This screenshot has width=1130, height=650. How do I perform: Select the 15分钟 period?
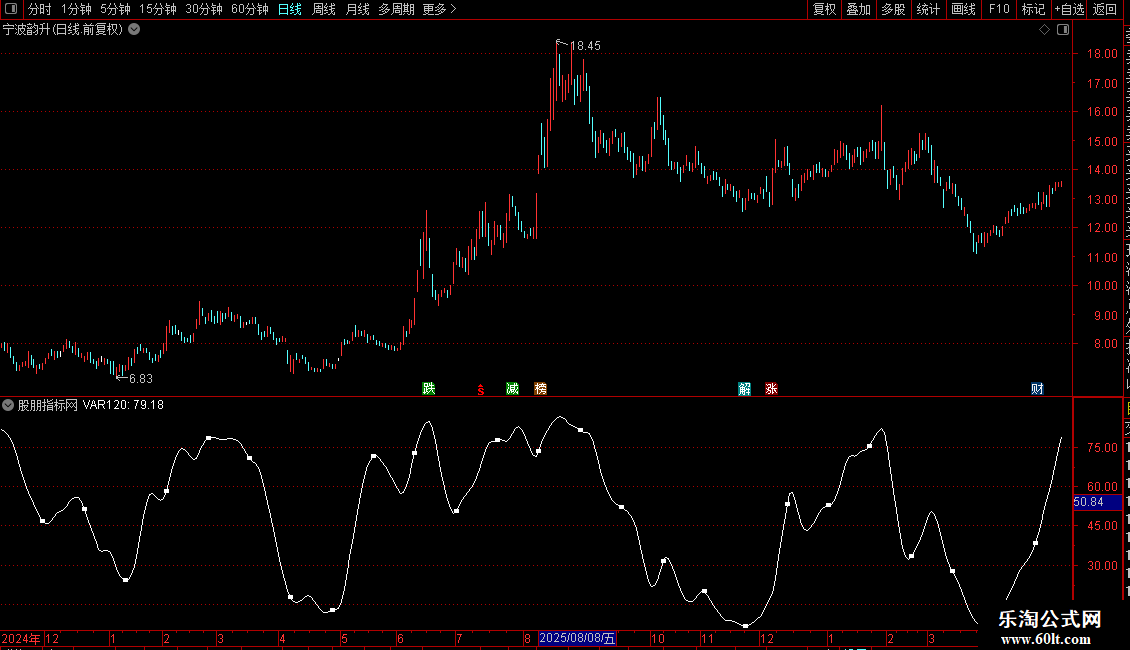tap(158, 9)
